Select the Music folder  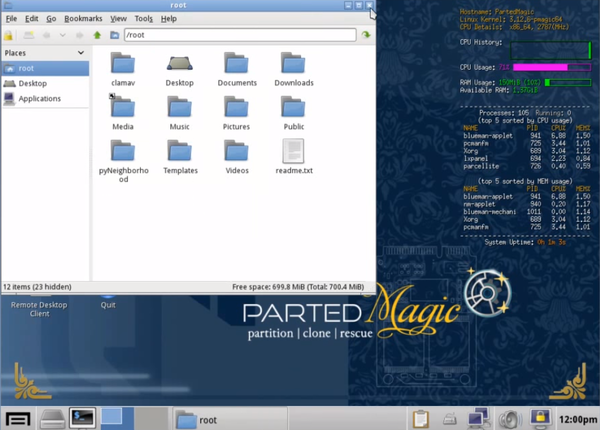(x=179, y=113)
